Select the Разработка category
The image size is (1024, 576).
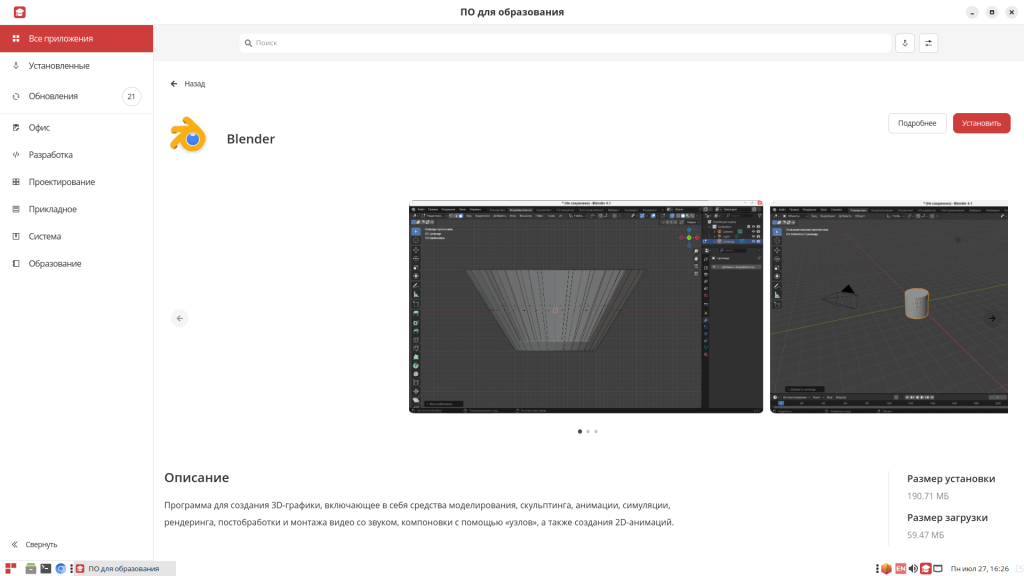(76, 155)
